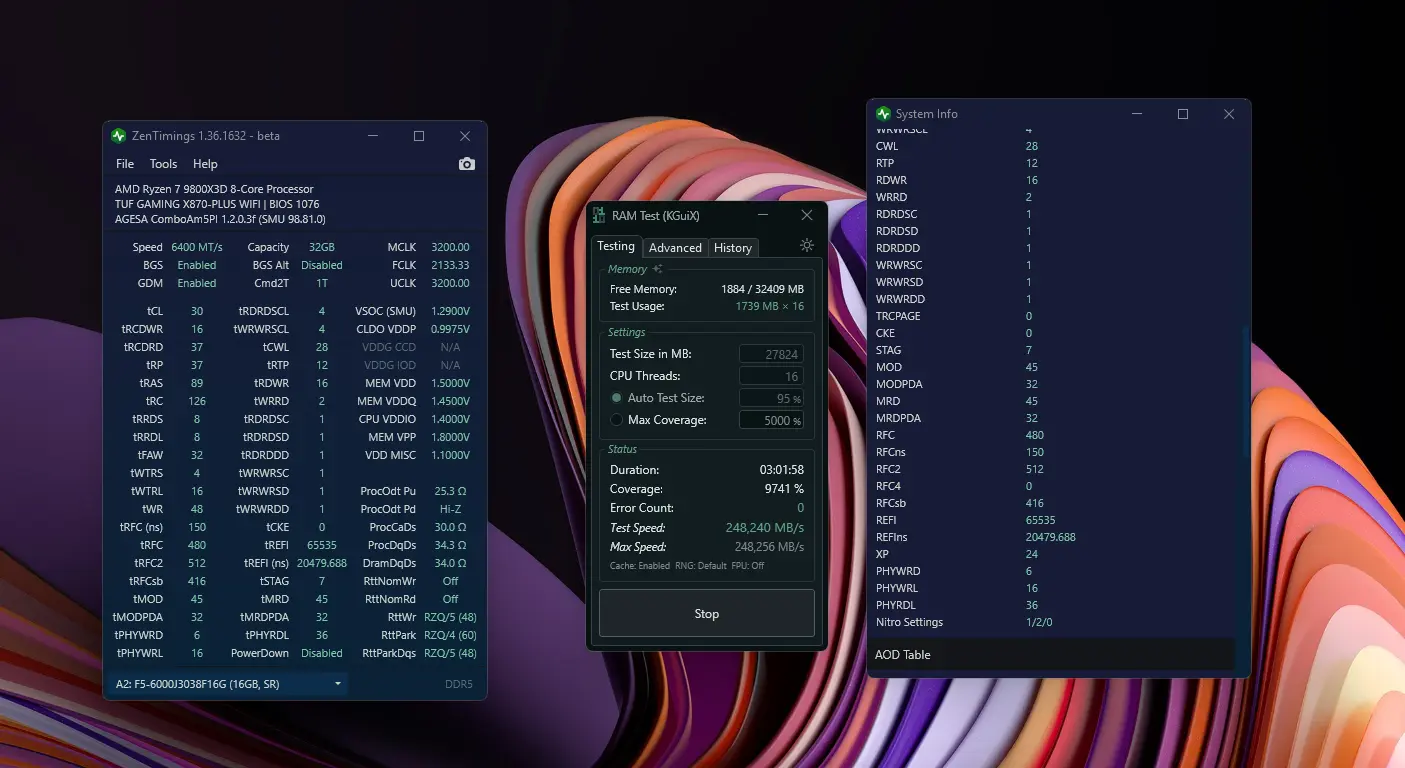1405x768 pixels.
Task: Click the ZenTimings title bar app icon
Action: (119, 136)
